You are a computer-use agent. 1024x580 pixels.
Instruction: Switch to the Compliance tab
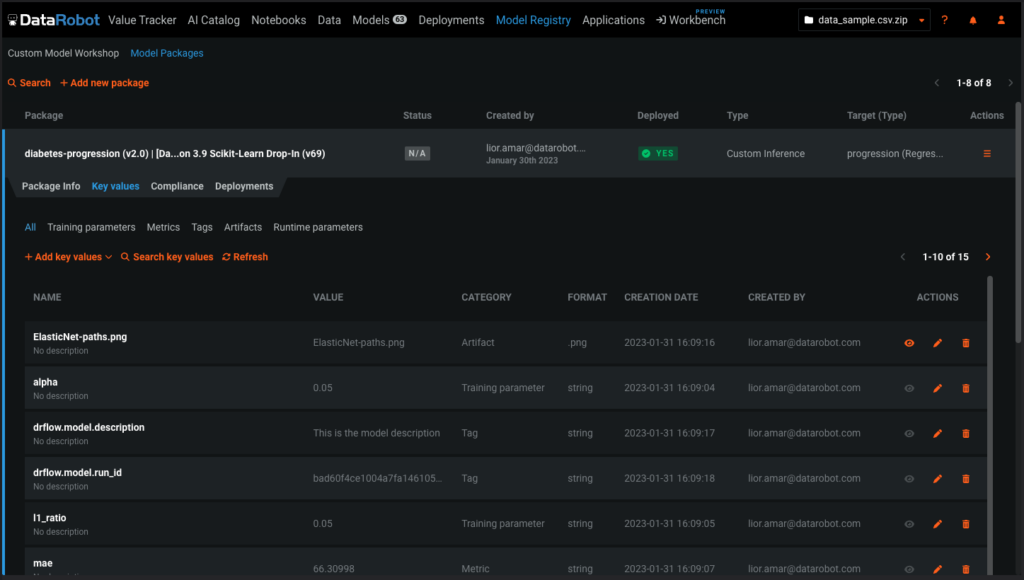pyautogui.click(x=177, y=186)
